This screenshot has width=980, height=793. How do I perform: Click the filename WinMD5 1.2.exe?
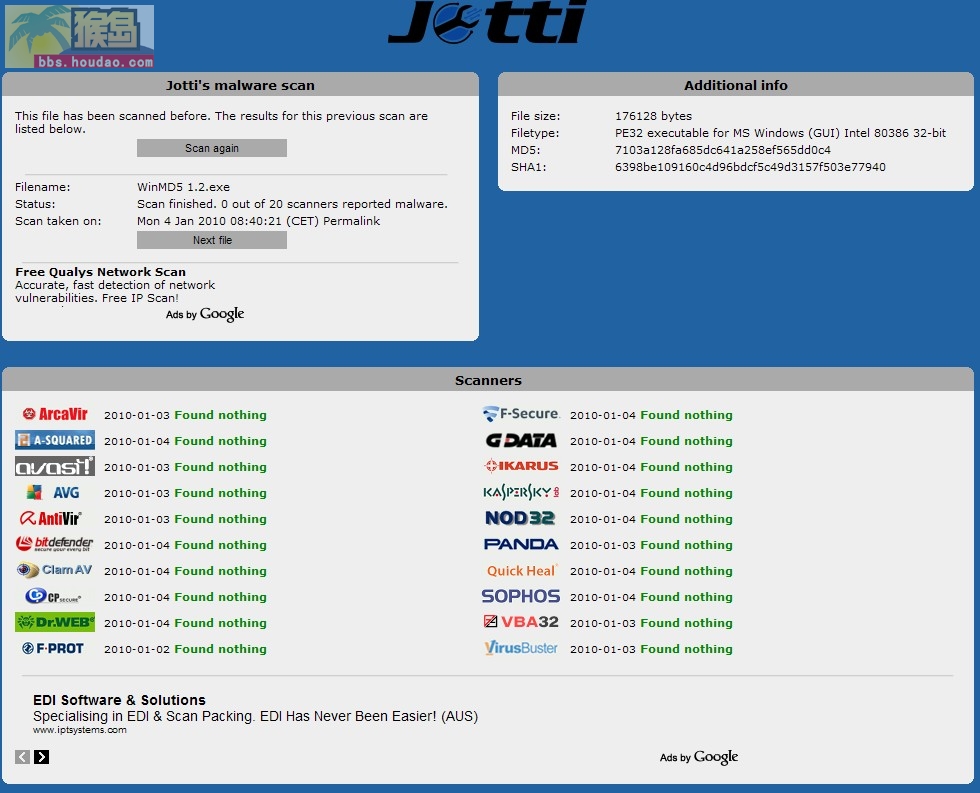[183, 187]
